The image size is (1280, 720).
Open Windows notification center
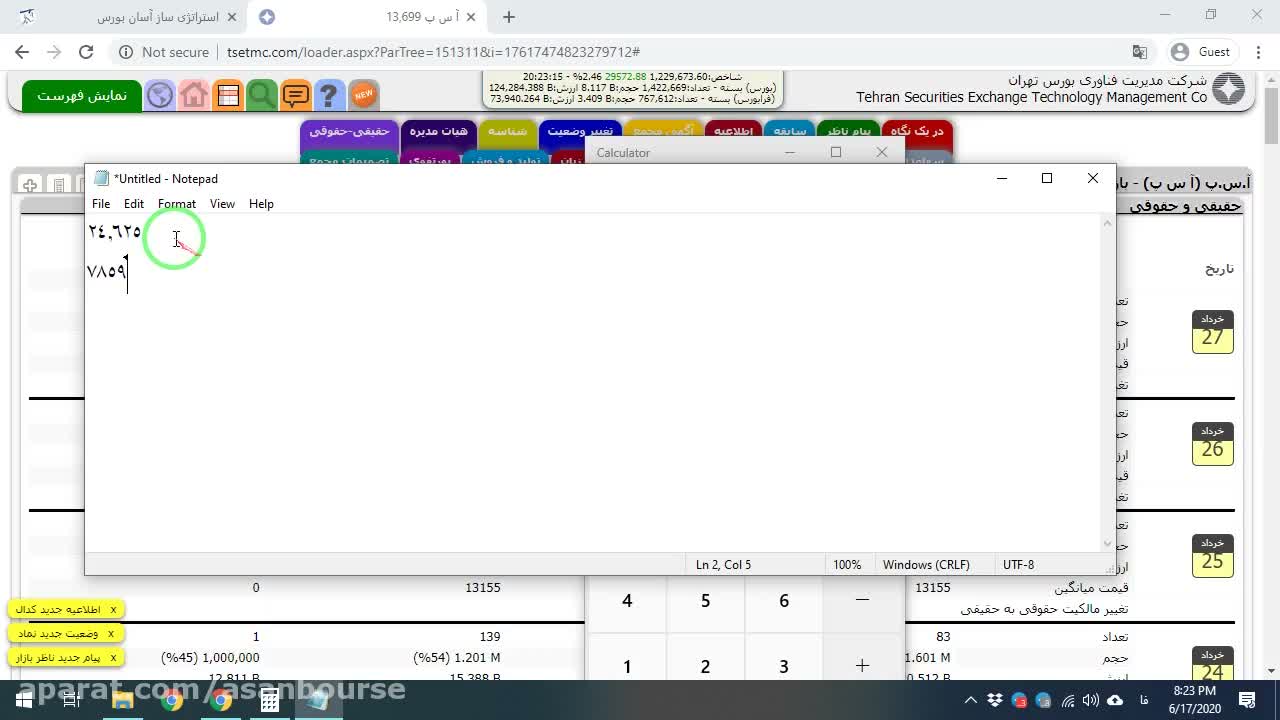[x=1248, y=700]
